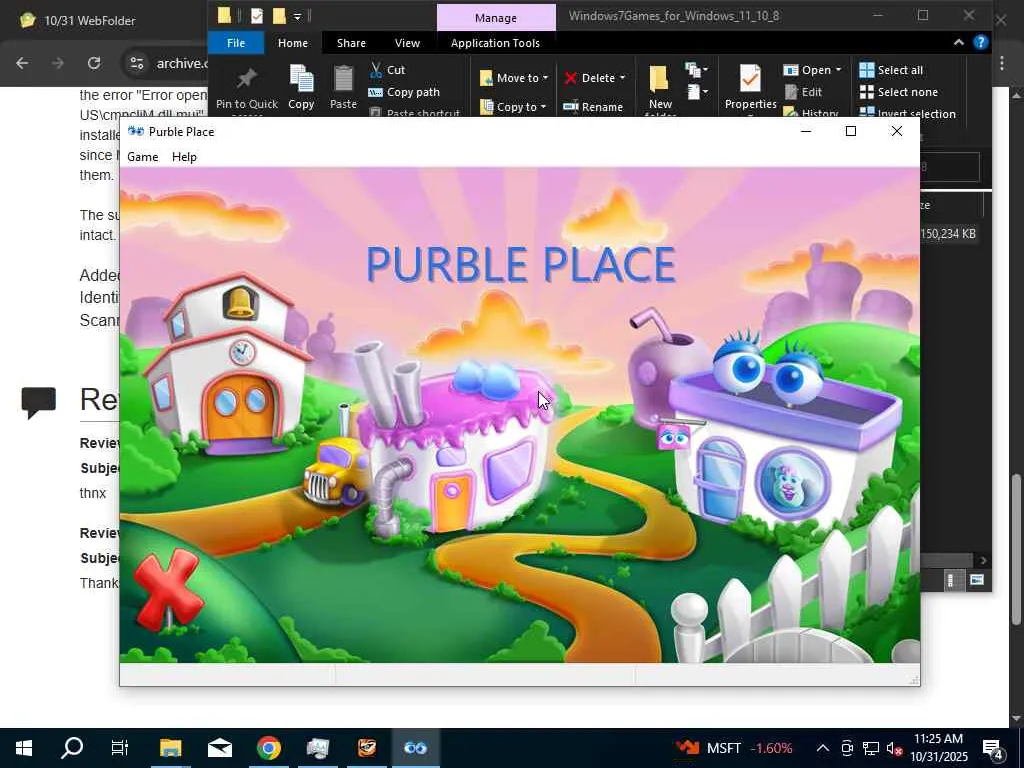Open the Windows Start menu
The height and width of the screenshot is (768, 1024).
pos(24,748)
